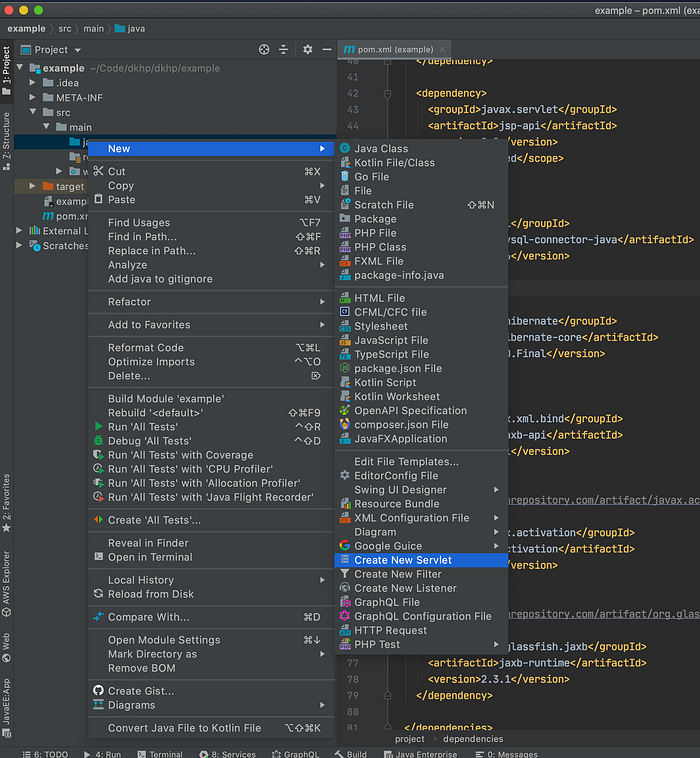The width and height of the screenshot is (700, 758).
Task: Click the Go File gopher icon
Action: pyautogui.click(x=345, y=176)
